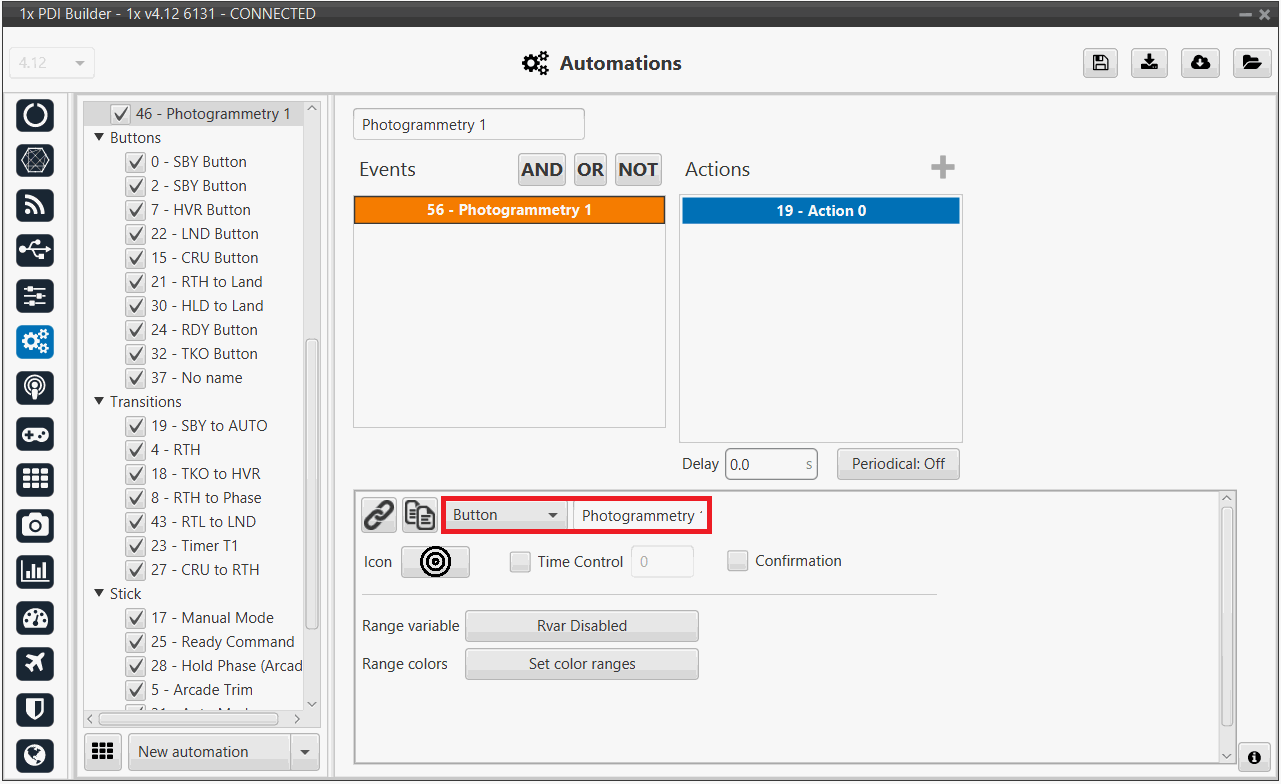Click the chain link icon
Screen dimensions: 1281x784
(x=379, y=515)
